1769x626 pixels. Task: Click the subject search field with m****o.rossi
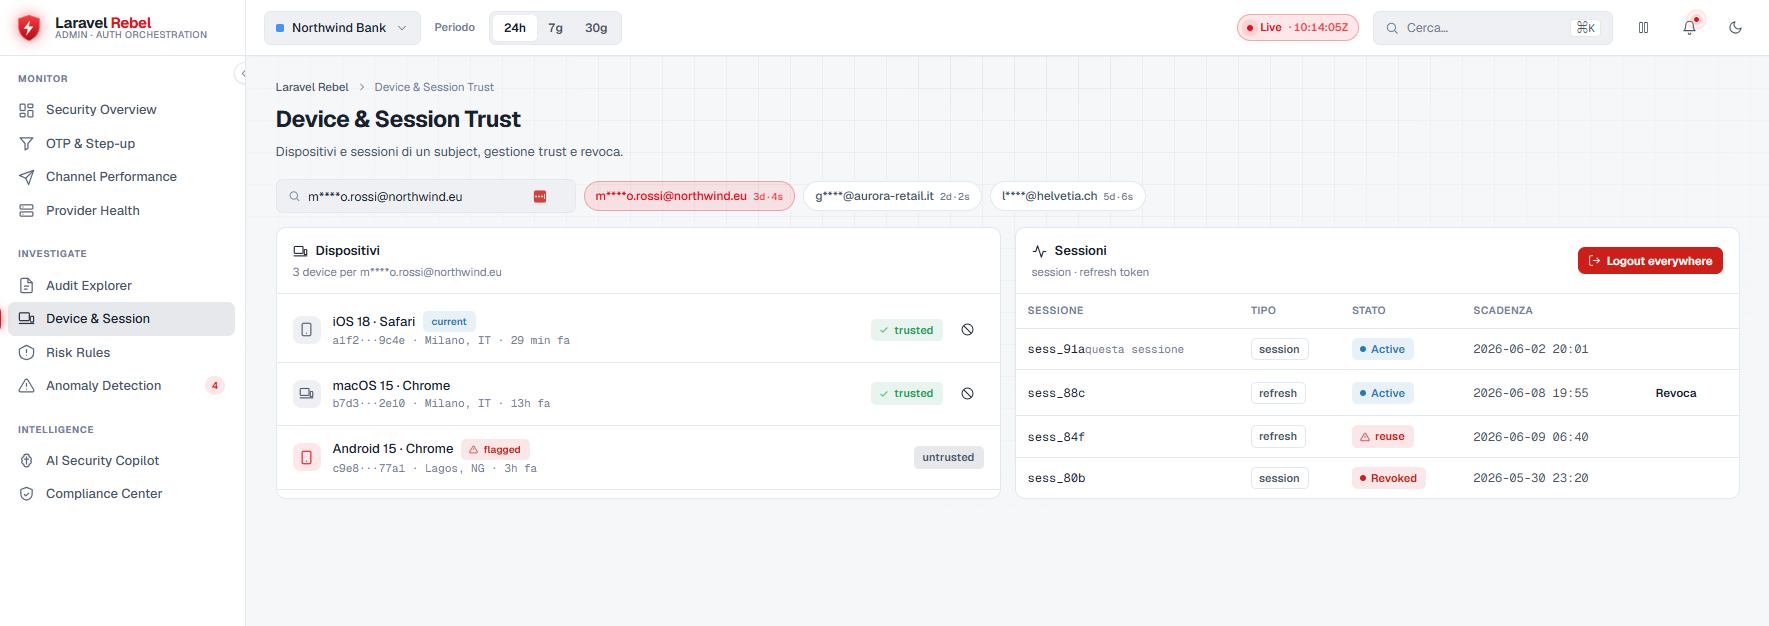(425, 197)
